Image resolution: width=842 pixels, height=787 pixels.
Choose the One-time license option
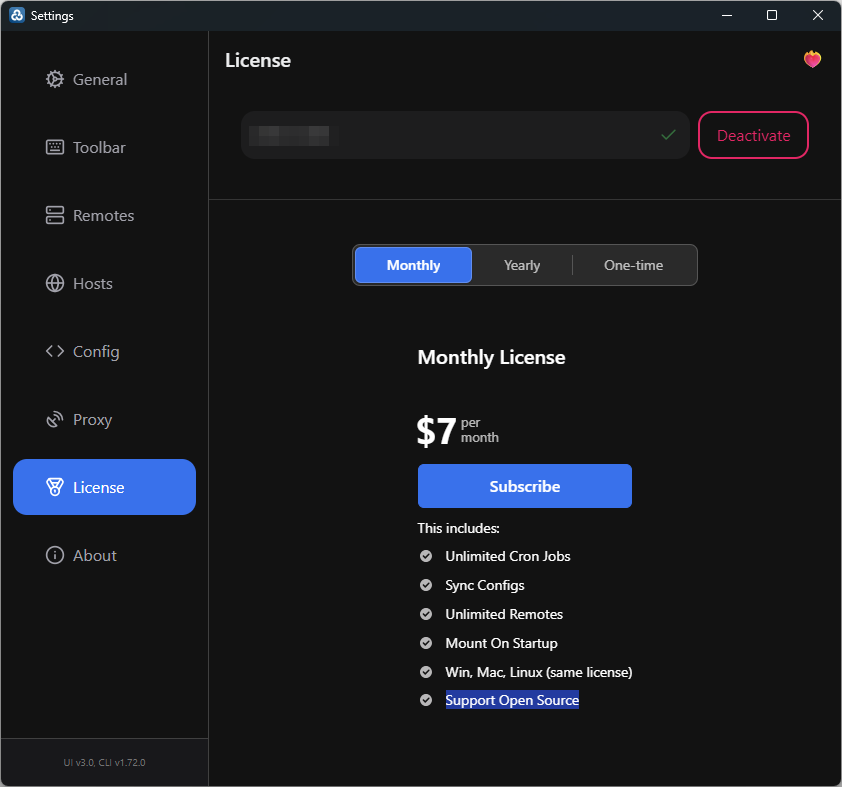pos(633,265)
